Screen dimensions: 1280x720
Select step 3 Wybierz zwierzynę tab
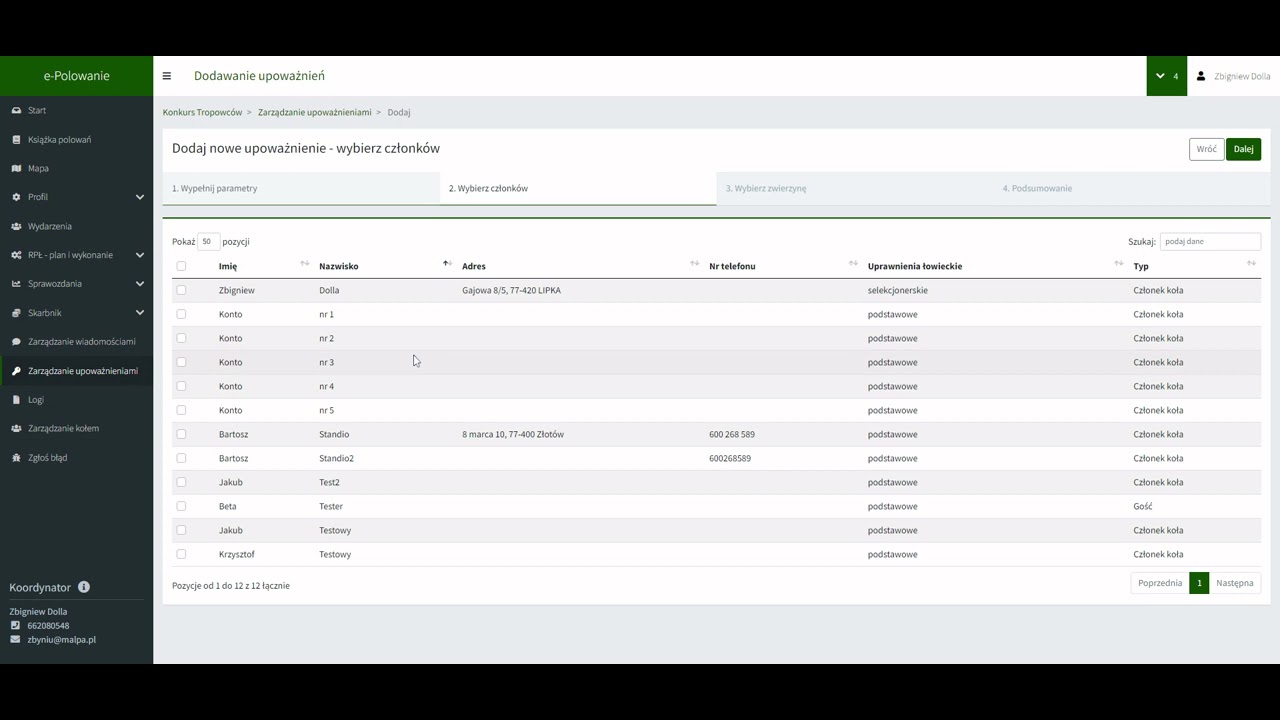[855, 188]
